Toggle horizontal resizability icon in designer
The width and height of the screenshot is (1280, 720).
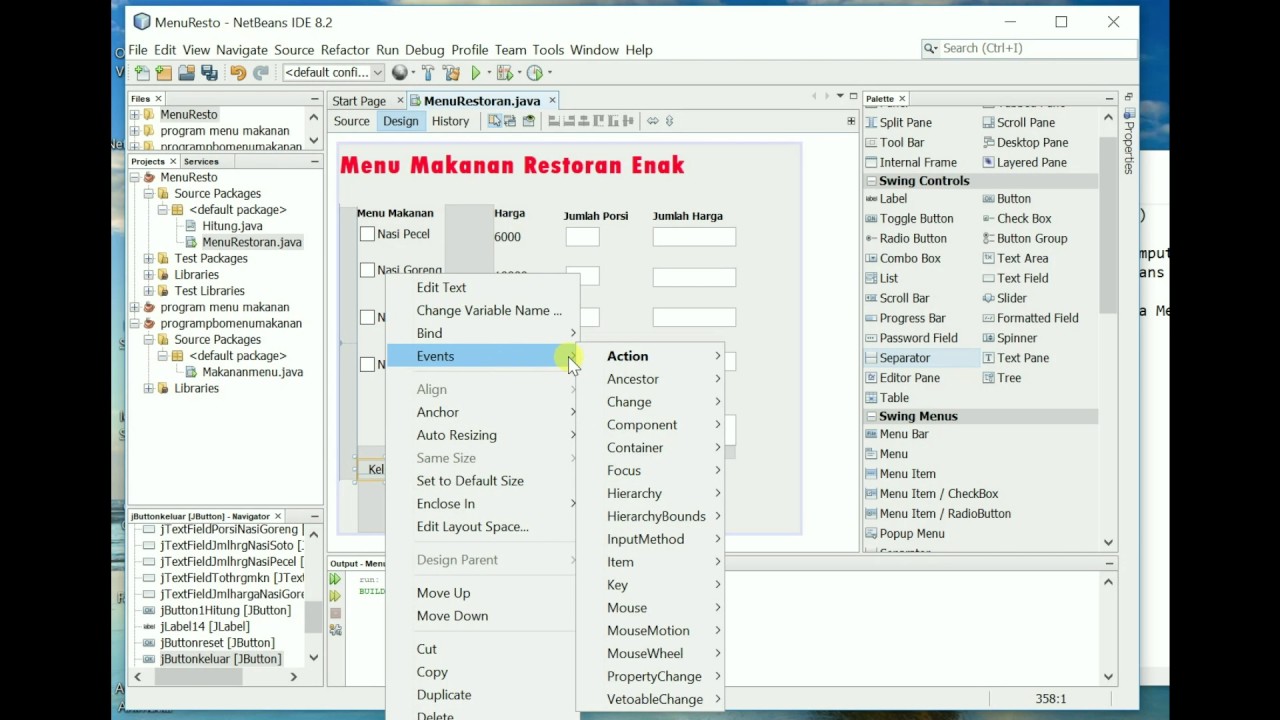[x=652, y=121]
